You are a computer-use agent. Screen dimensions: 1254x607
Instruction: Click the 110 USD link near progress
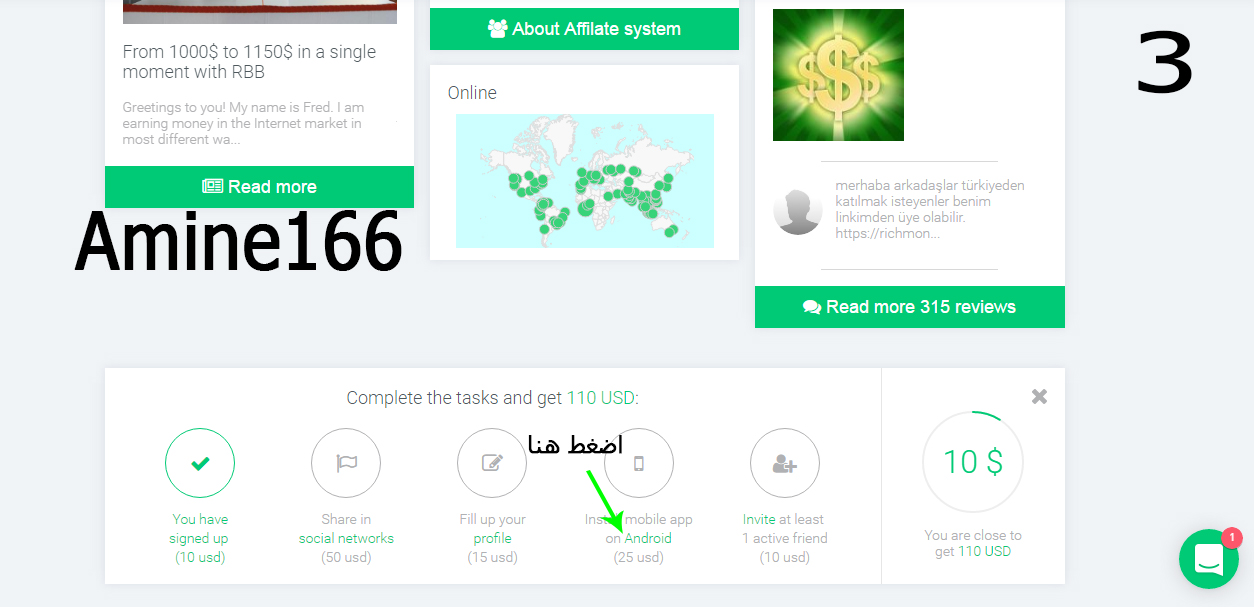pos(984,551)
